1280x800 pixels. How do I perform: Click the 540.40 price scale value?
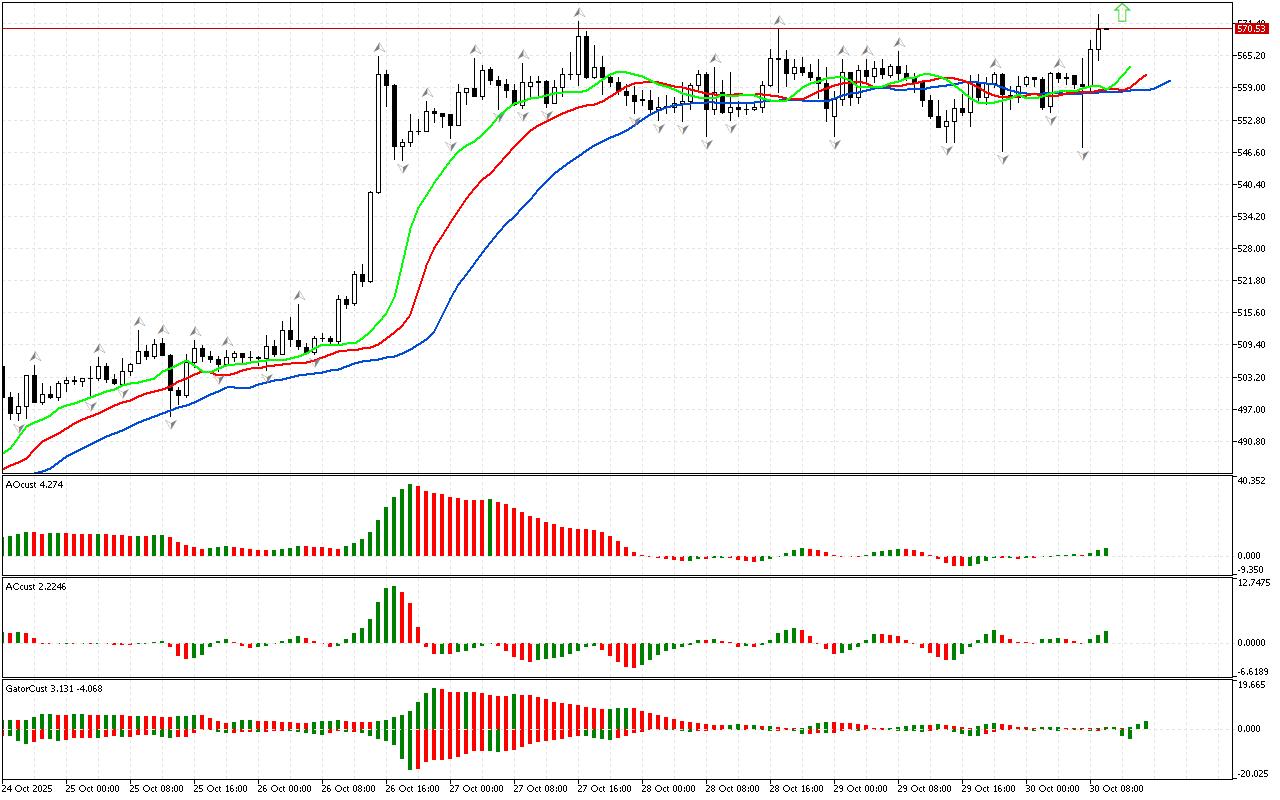click(1252, 185)
